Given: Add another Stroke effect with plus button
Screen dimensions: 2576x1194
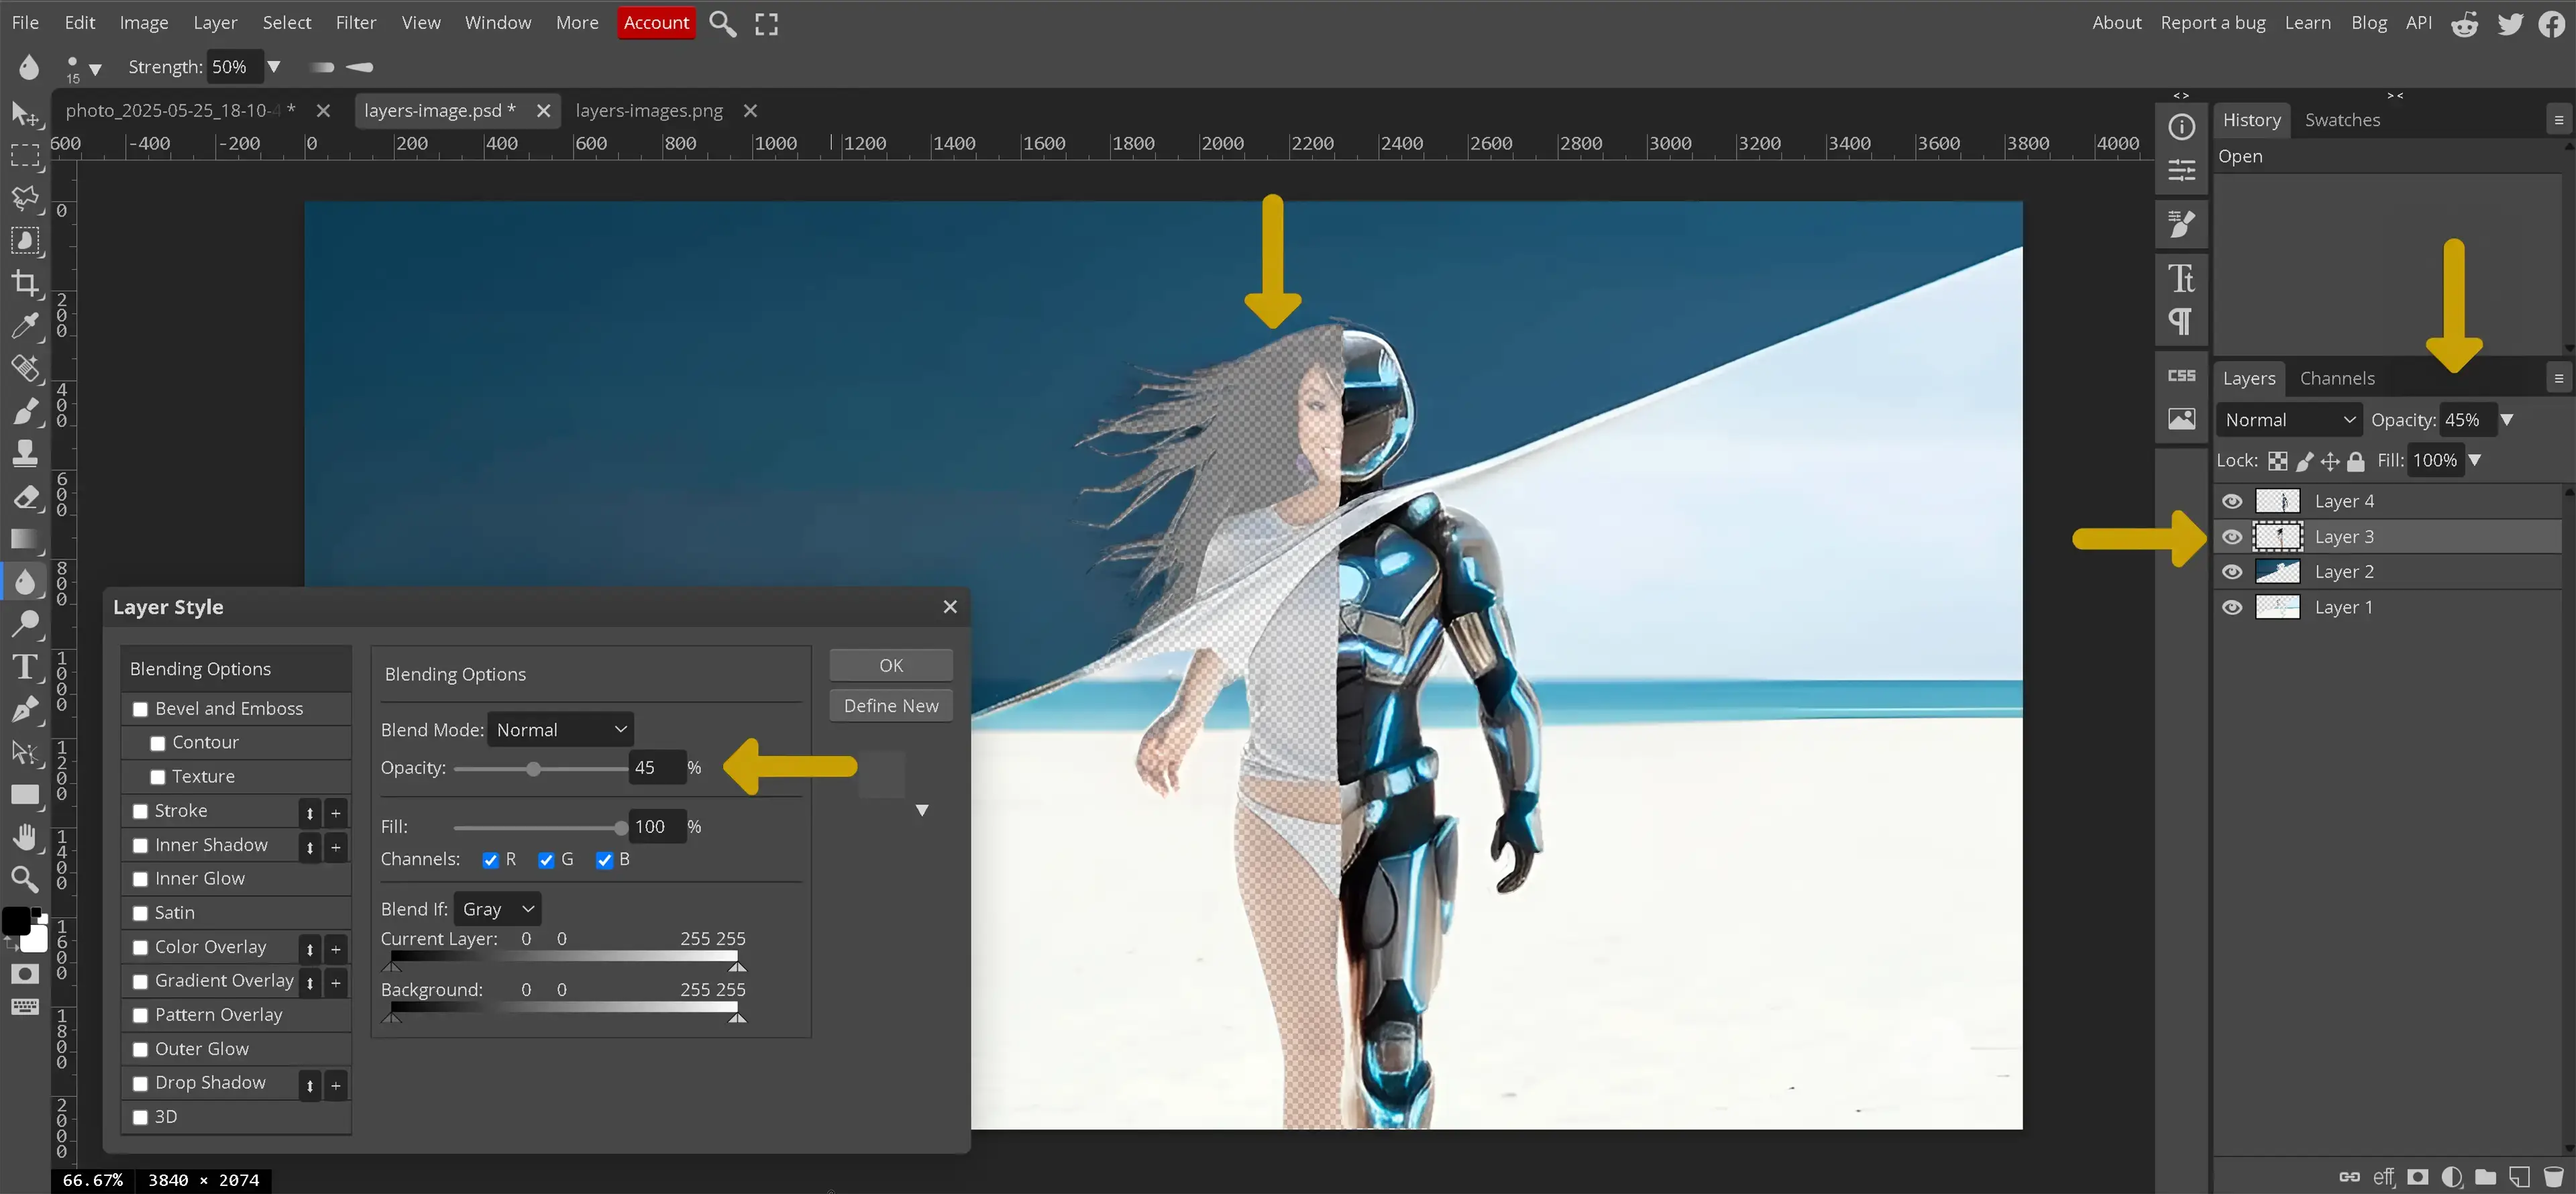Looking at the screenshot, I should (336, 813).
